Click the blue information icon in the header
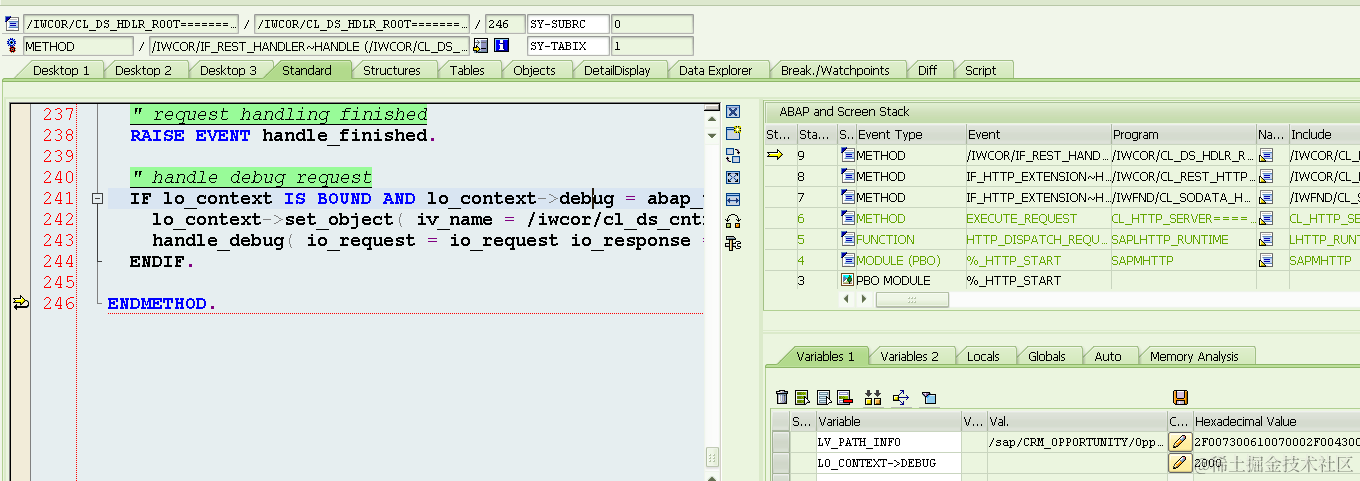The height and width of the screenshot is (481, 1360). click(502, 45)
